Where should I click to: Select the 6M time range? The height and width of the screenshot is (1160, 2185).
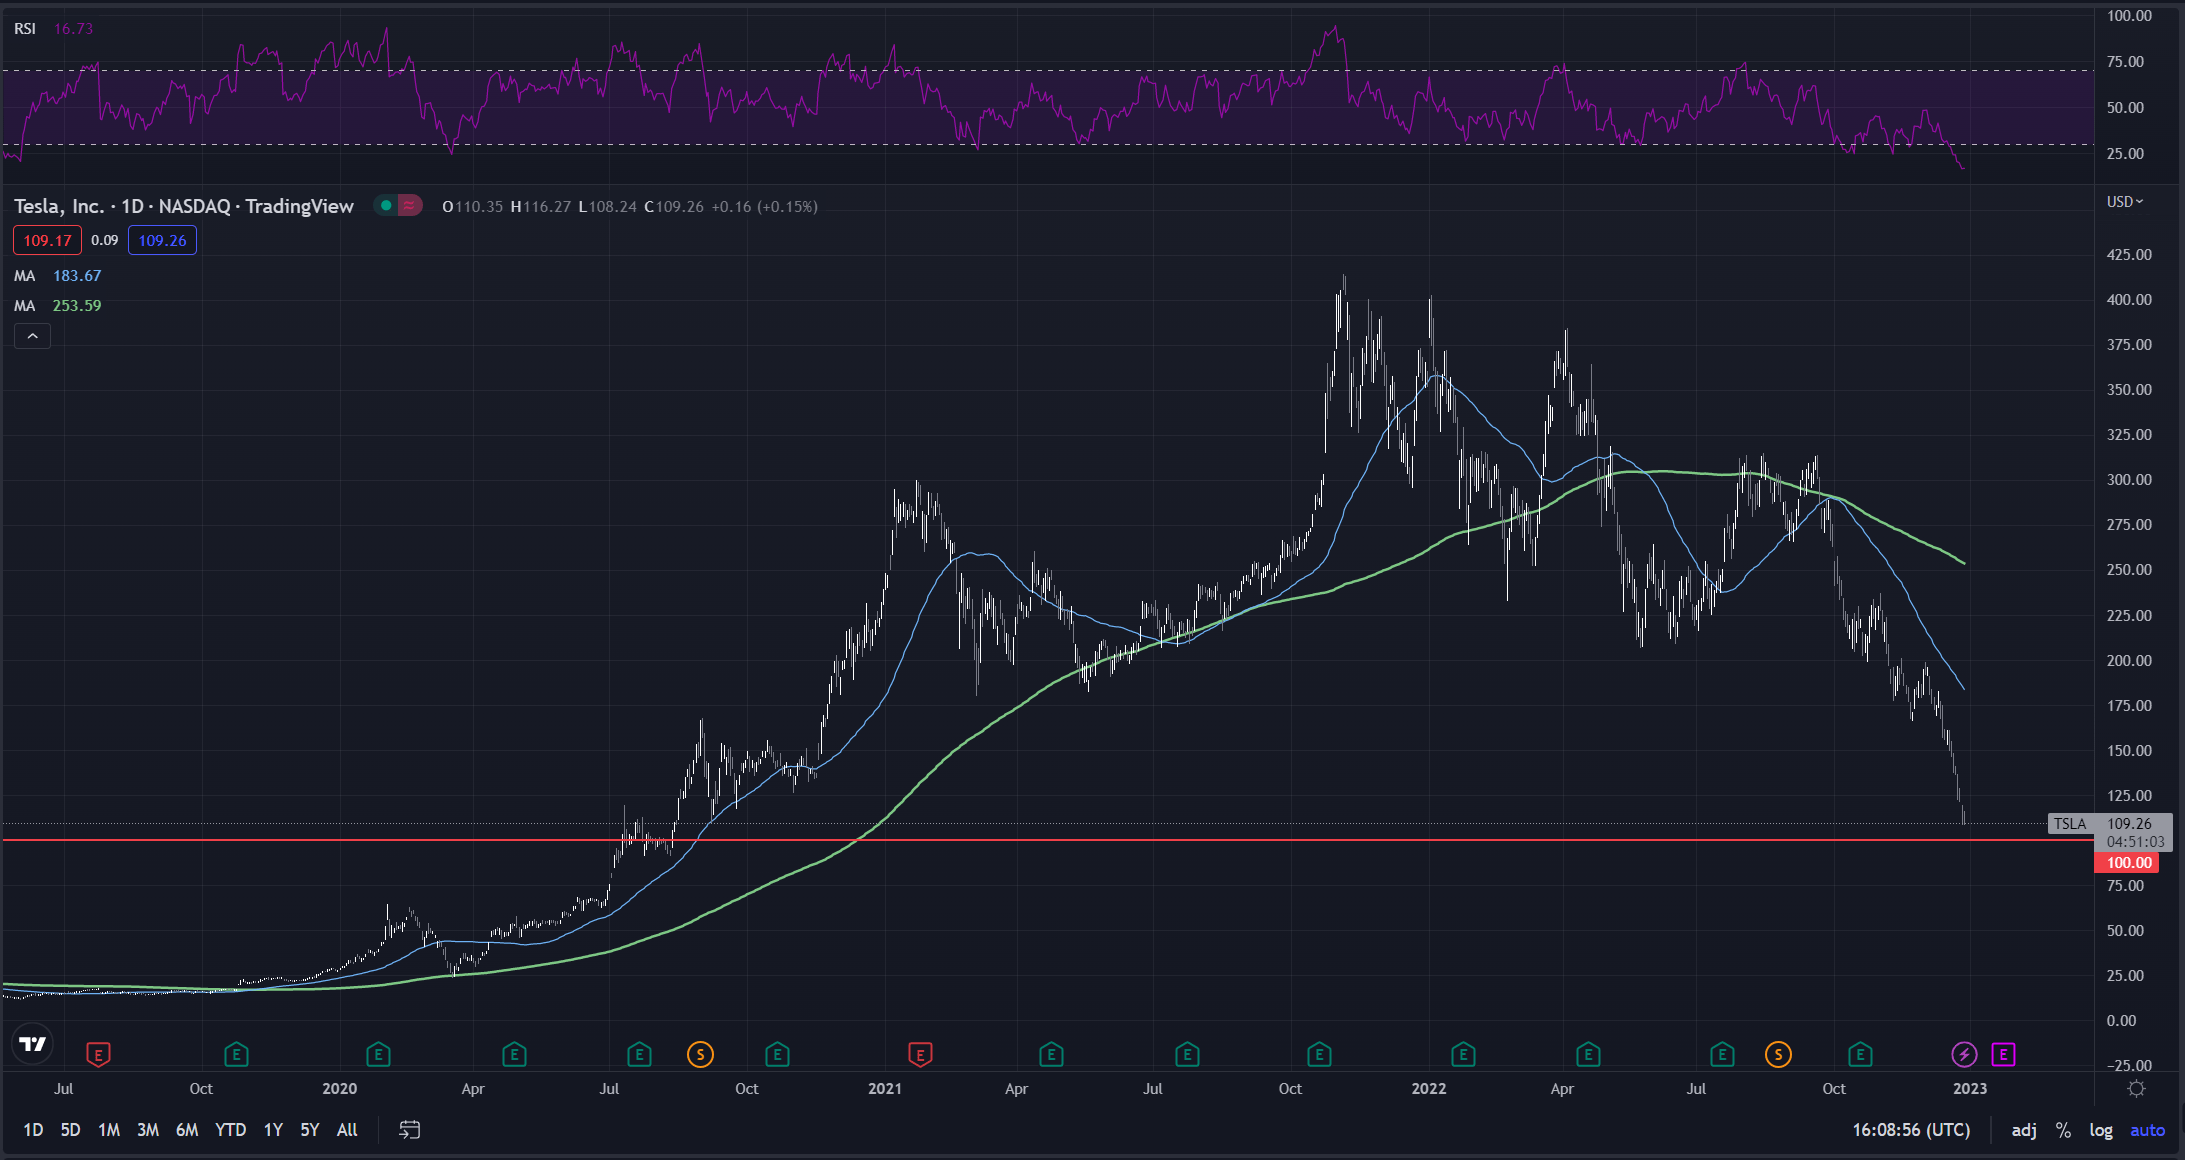point(187,1130)
